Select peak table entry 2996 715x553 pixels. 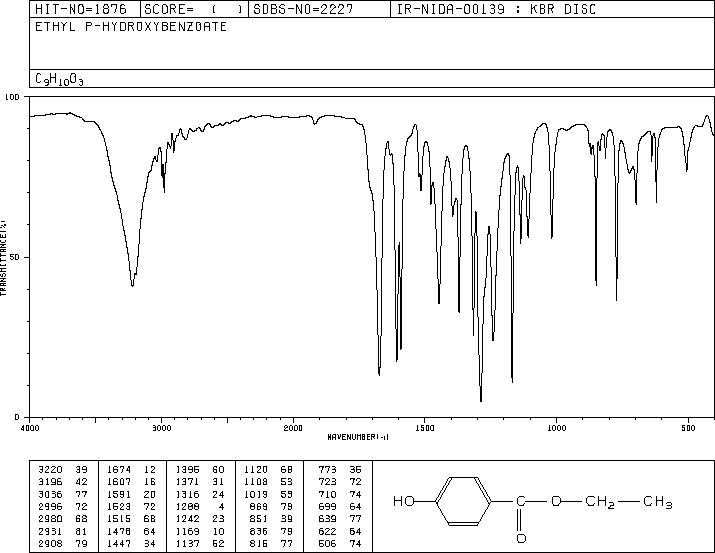(50, 506)
